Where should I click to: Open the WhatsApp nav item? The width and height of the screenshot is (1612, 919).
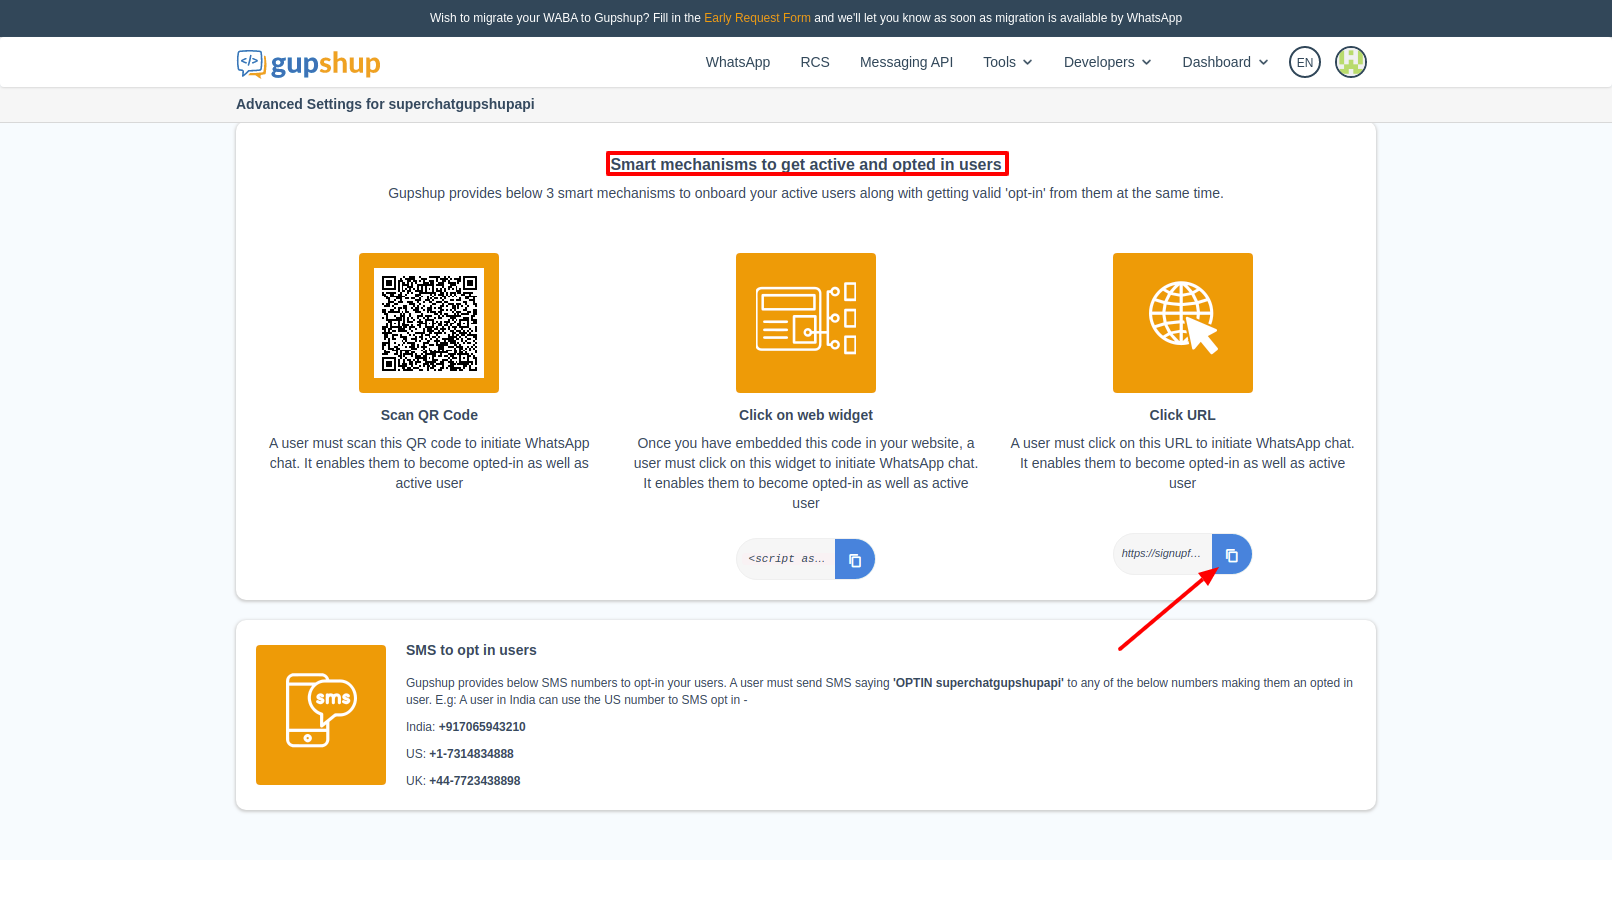click(738, 62)
